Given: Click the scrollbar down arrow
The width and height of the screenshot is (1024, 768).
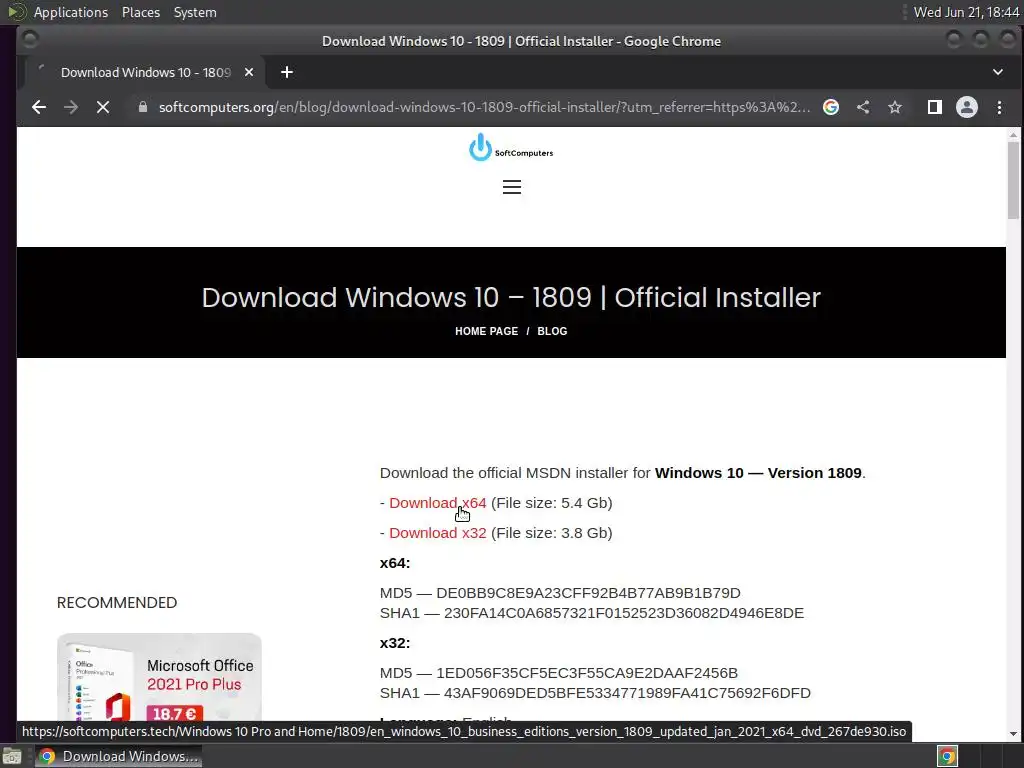Looking at the screenshot, I should (1013, 733).
